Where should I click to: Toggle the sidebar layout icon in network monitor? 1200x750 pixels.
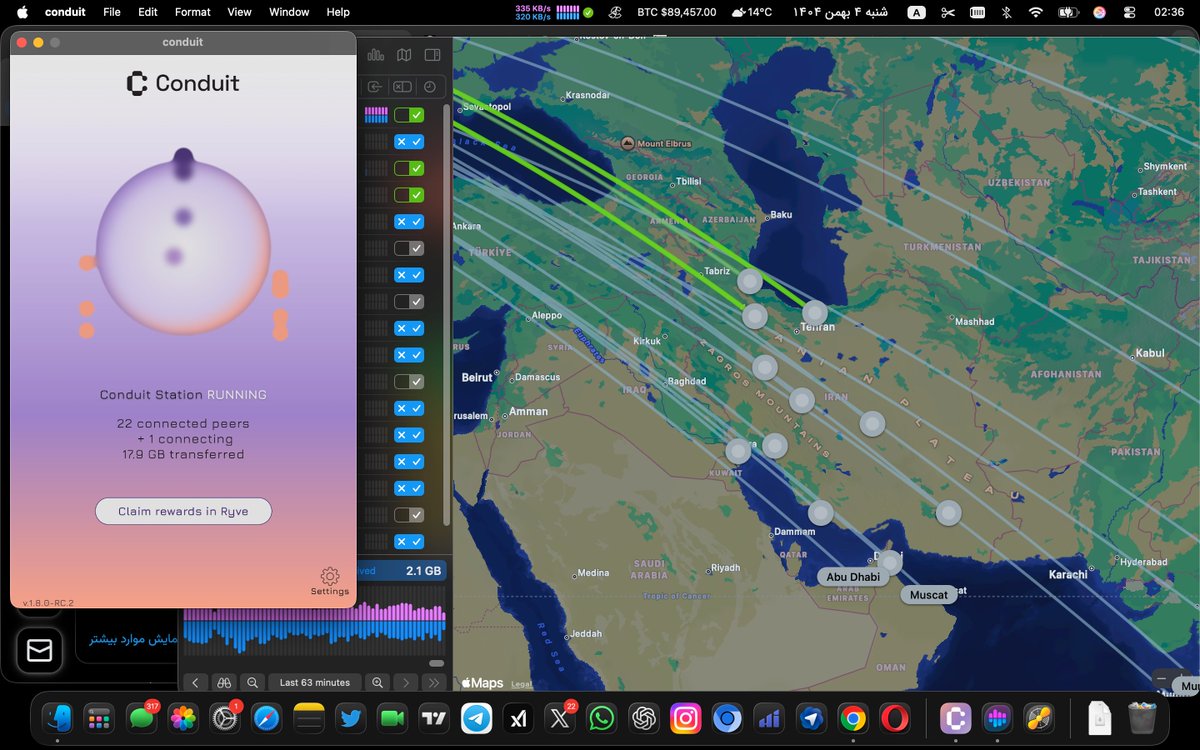tap(432, 55)
